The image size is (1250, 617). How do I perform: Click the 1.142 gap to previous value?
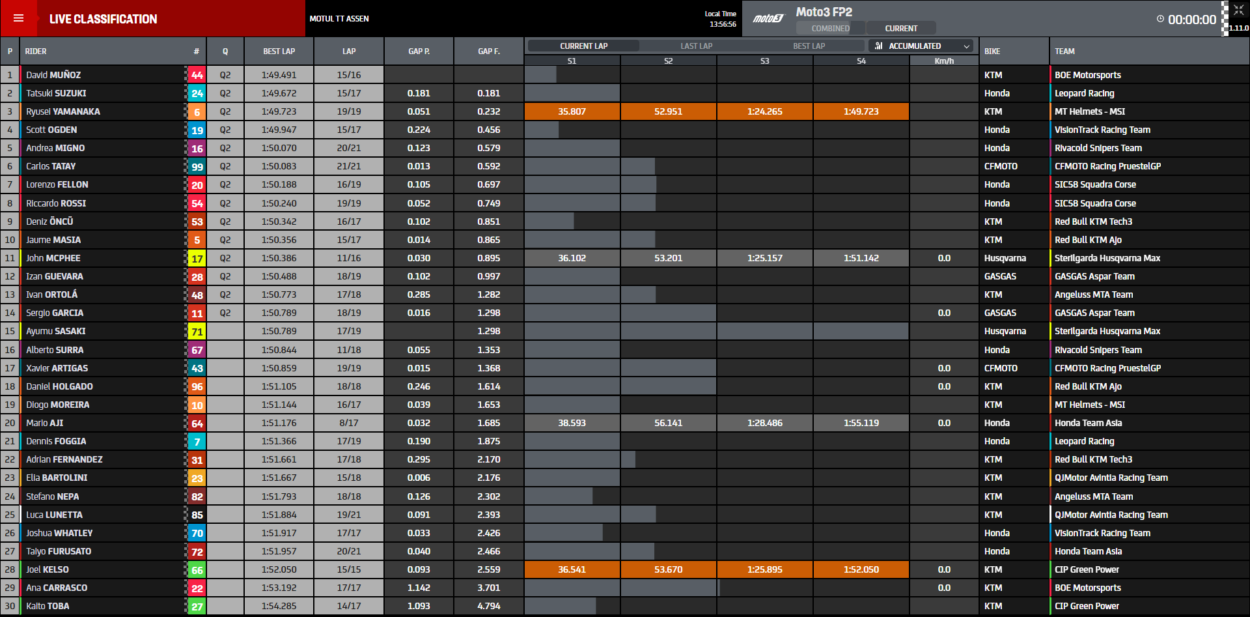pyautogui.click(x=419, y=588)
